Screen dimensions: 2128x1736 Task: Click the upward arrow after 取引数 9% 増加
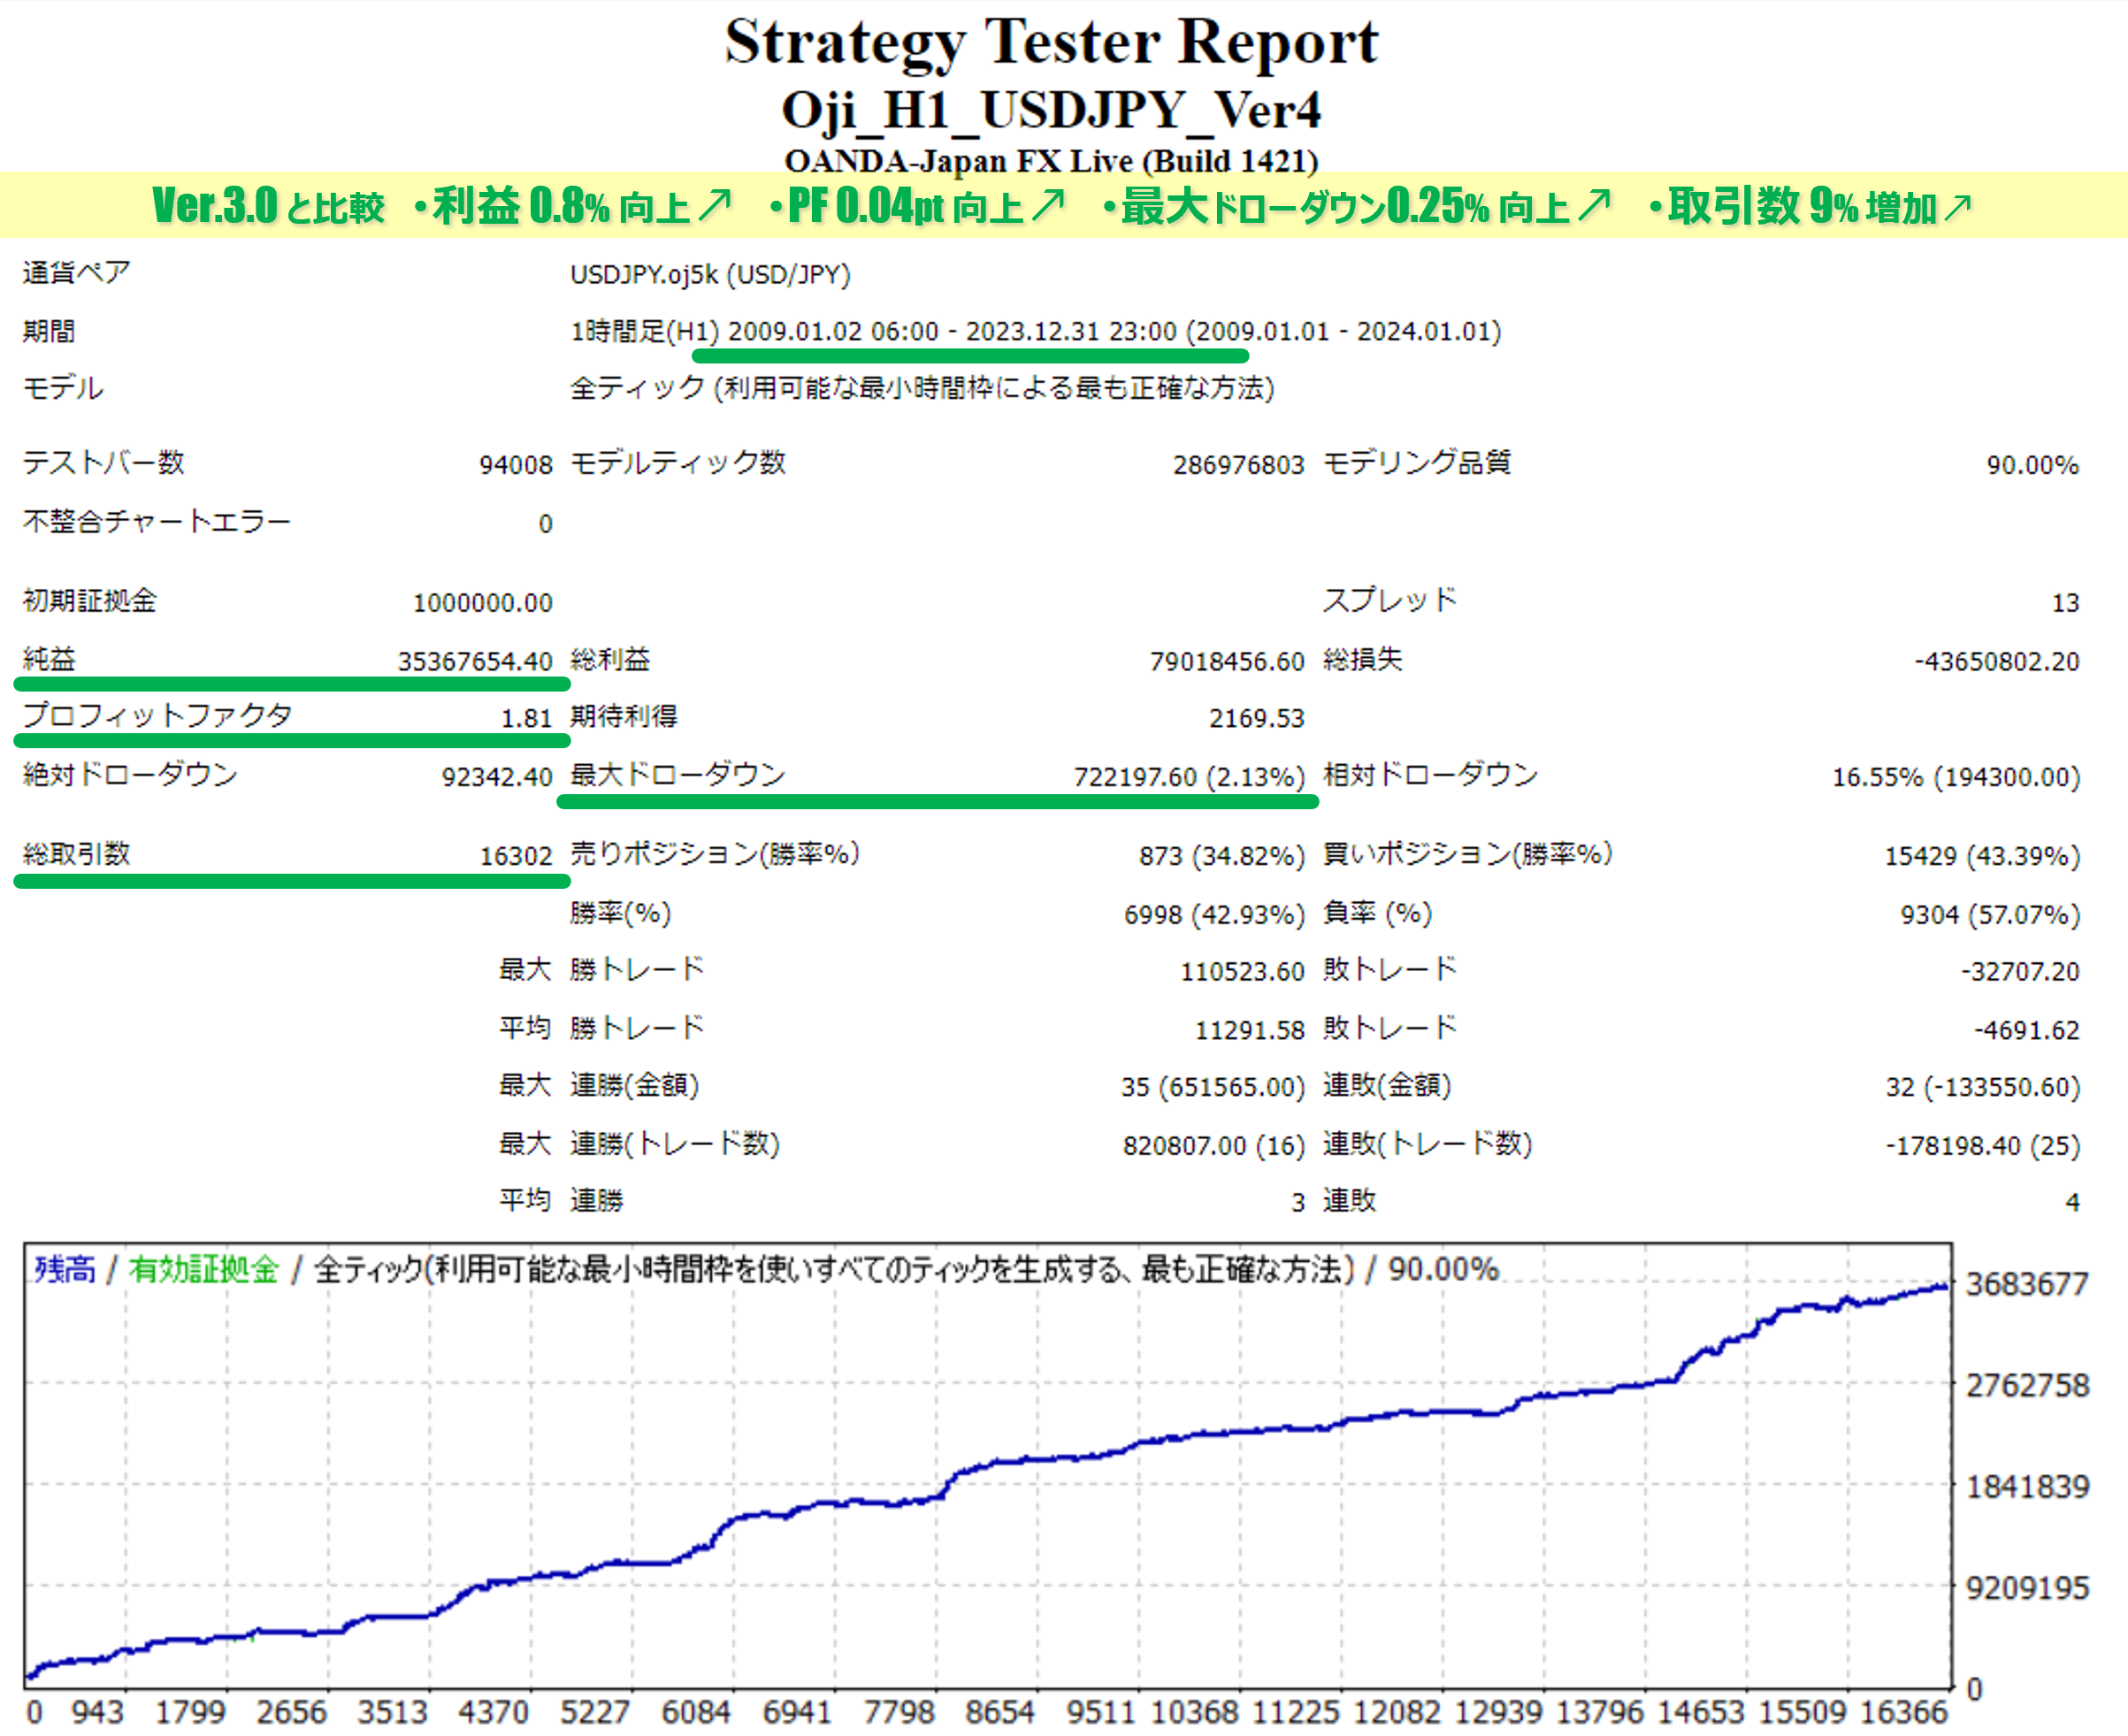click(x=1958, y=207)
